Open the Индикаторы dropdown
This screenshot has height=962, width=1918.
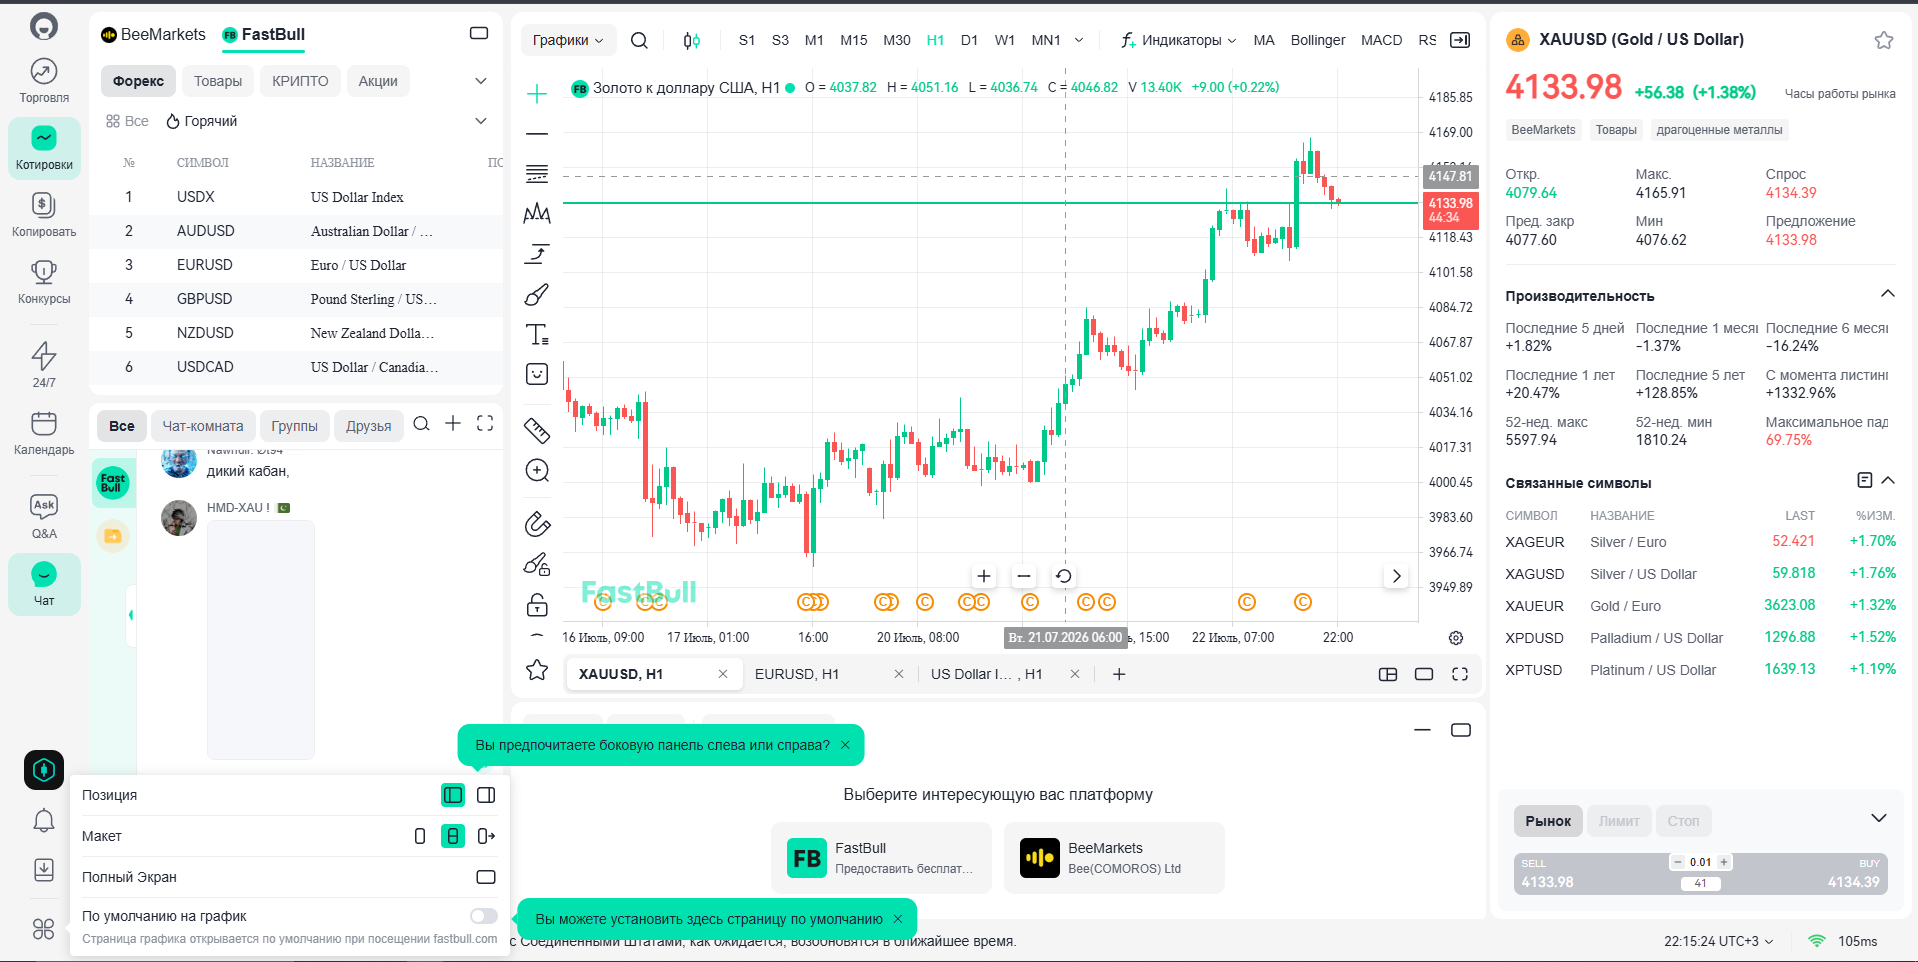click(1180, 40)
